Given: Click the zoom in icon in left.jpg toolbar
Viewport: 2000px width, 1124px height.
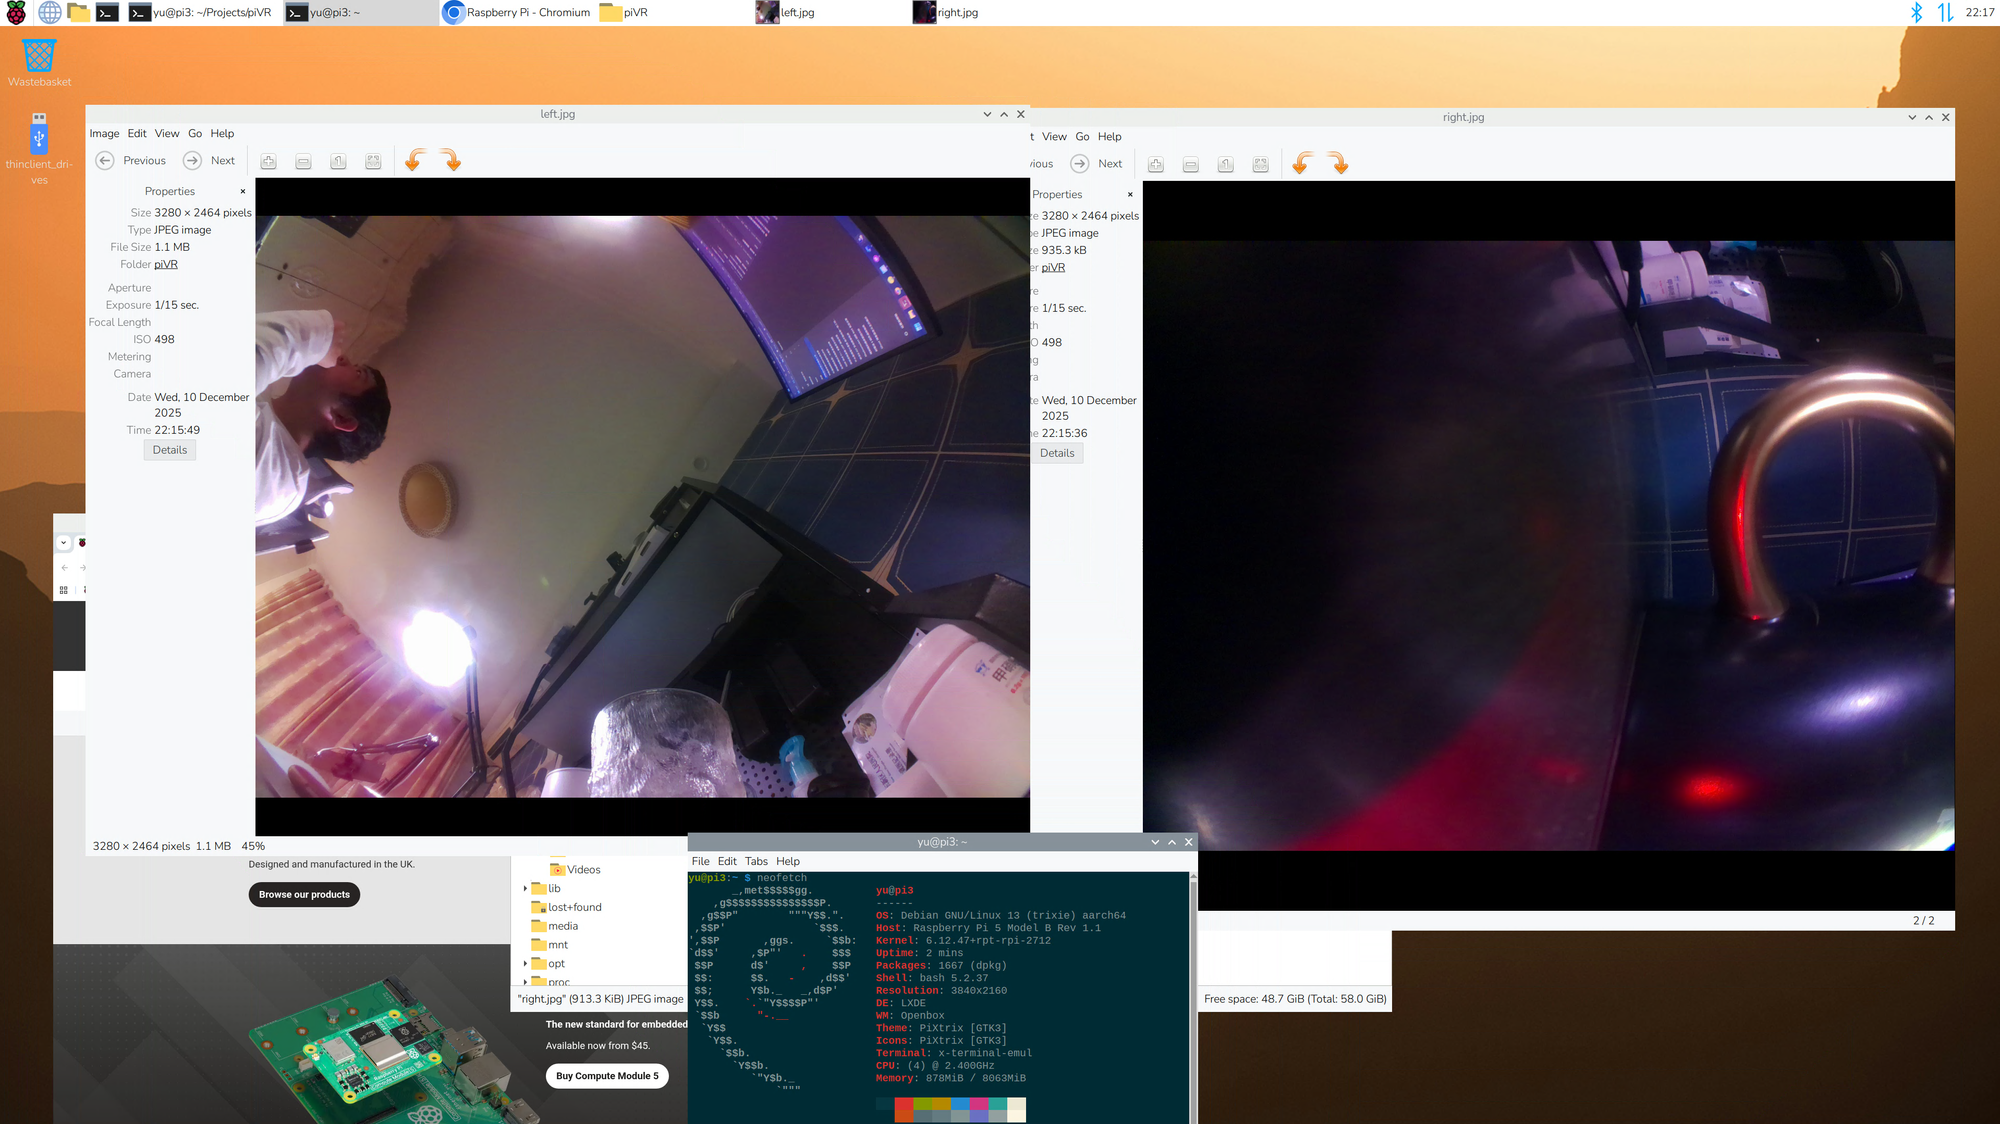Looking at the screenshot, I should pyautogui.click(x=268, y=161).
